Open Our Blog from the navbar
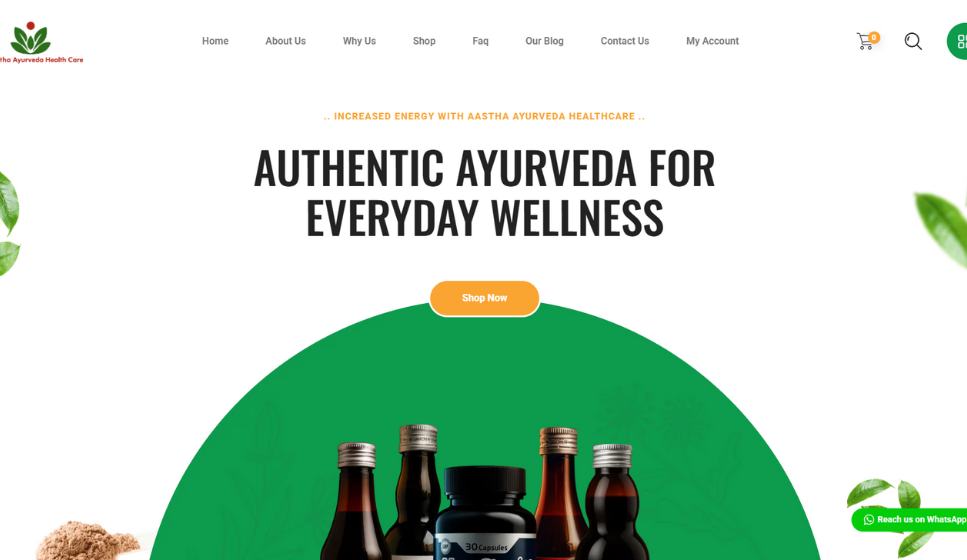This screenshot has width=967, height=560. click(x=545, y=41)
